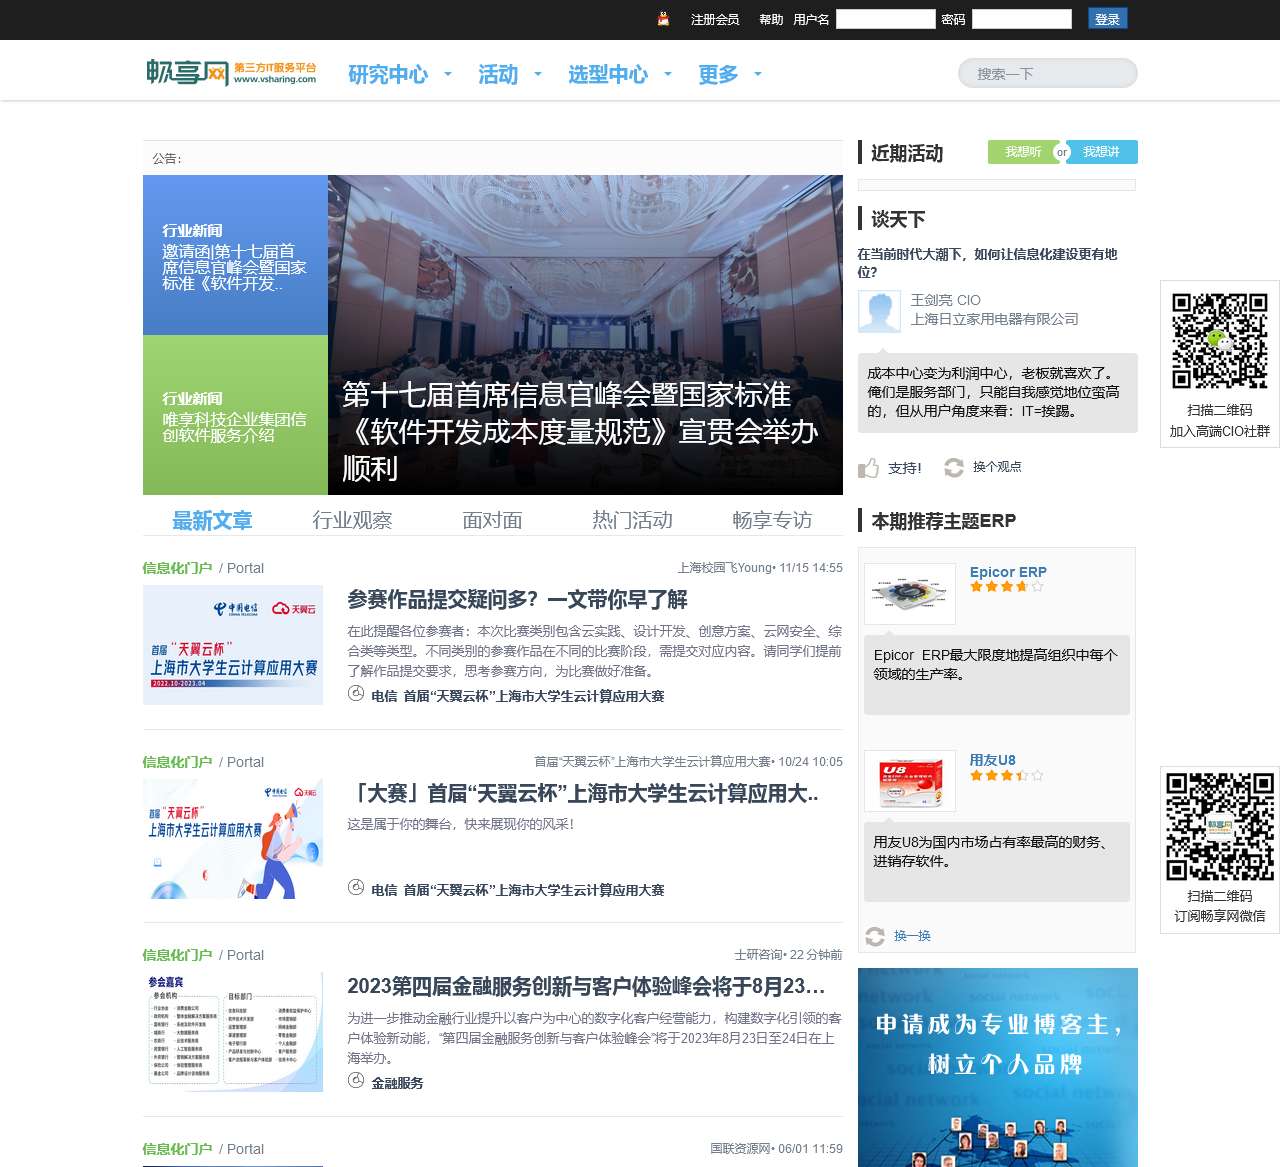Image resolution: width=1280 pixels, height=1167 pixels.
Task: Click the 换个观点 link
Action: 997,467
